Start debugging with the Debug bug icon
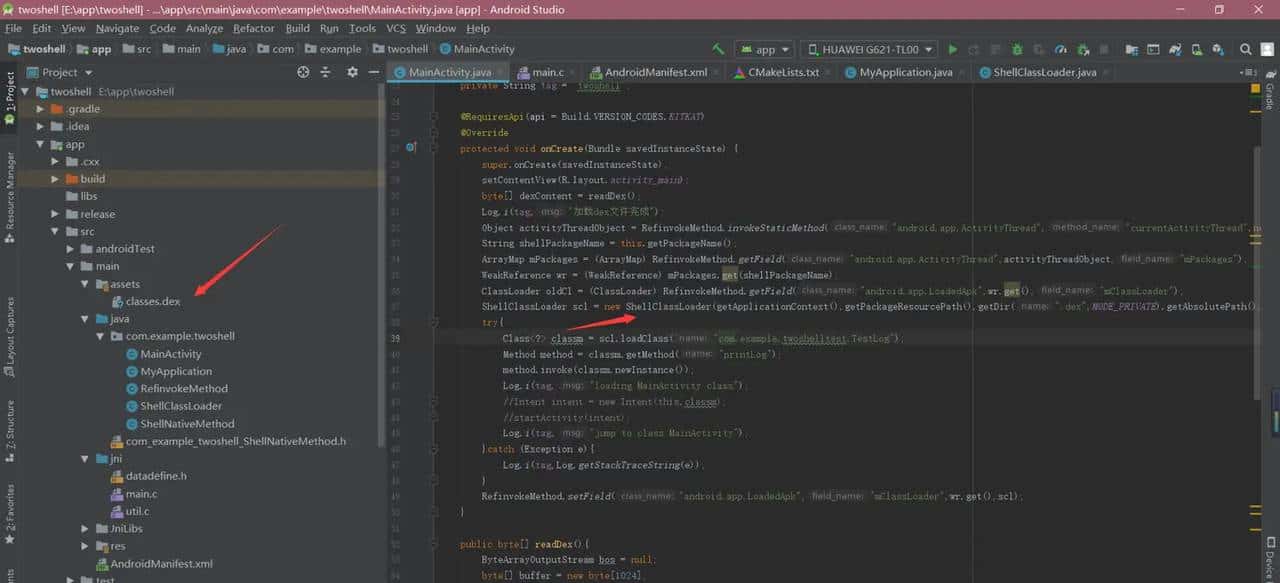This screenshot has height=583, width=1280. (1017, 49)
